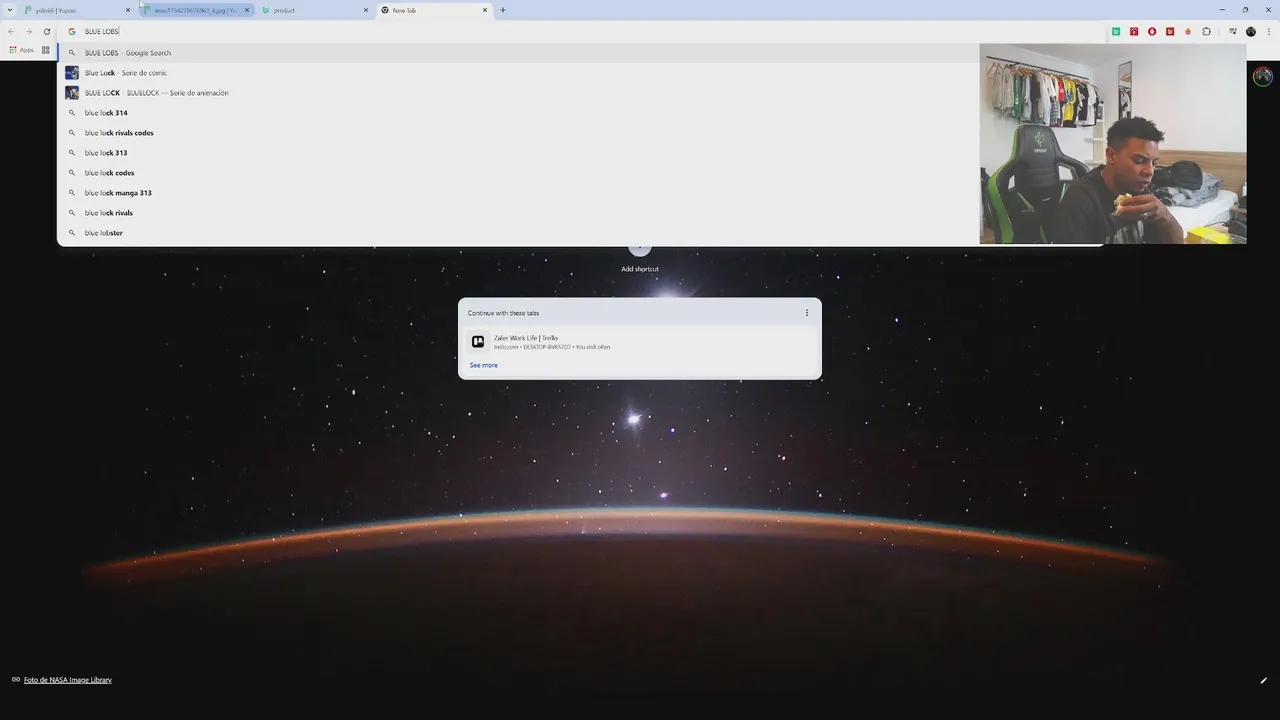The image size is (1280, 720).
Task: Open the Apps bookmark shortcut
Action: point(21,49)
